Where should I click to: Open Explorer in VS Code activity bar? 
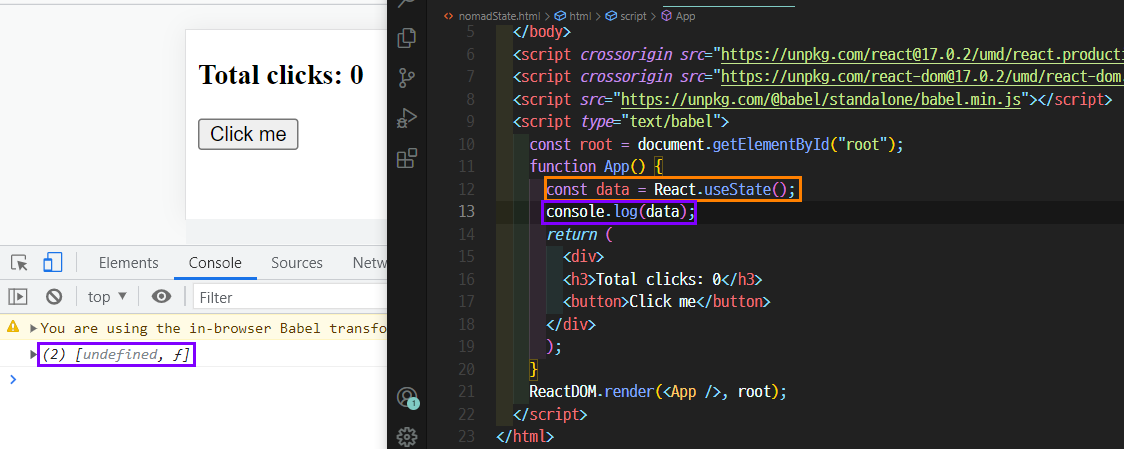click(406, 37)
